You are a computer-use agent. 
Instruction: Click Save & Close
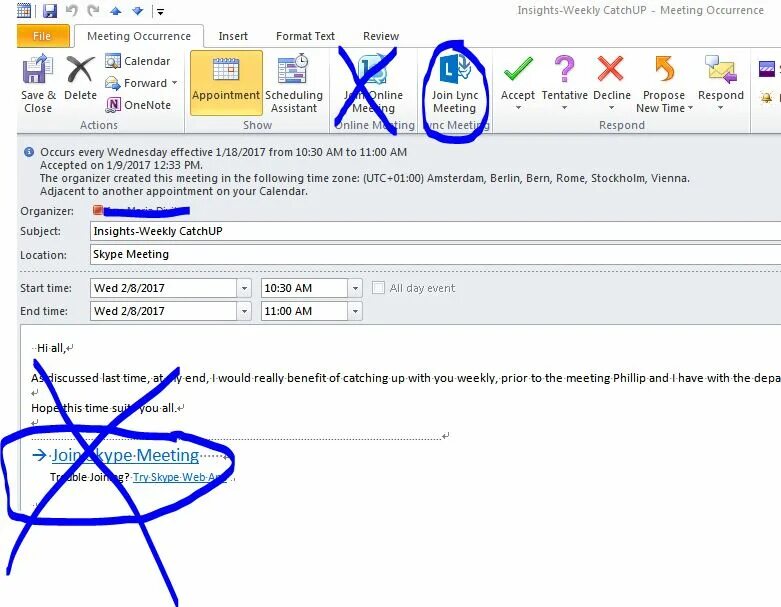[x=38, y=84]
